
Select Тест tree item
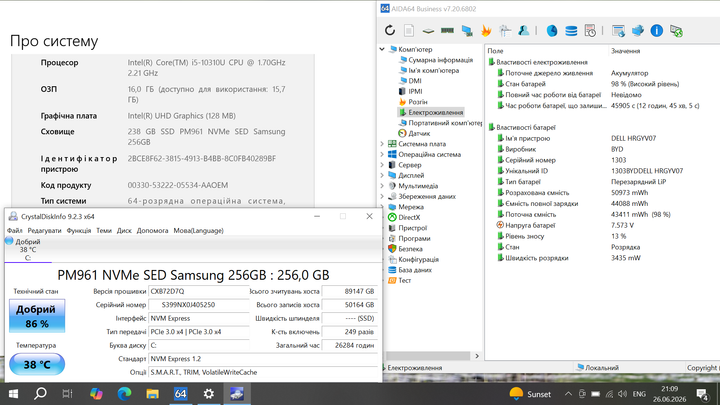click(x=405, y=281)
